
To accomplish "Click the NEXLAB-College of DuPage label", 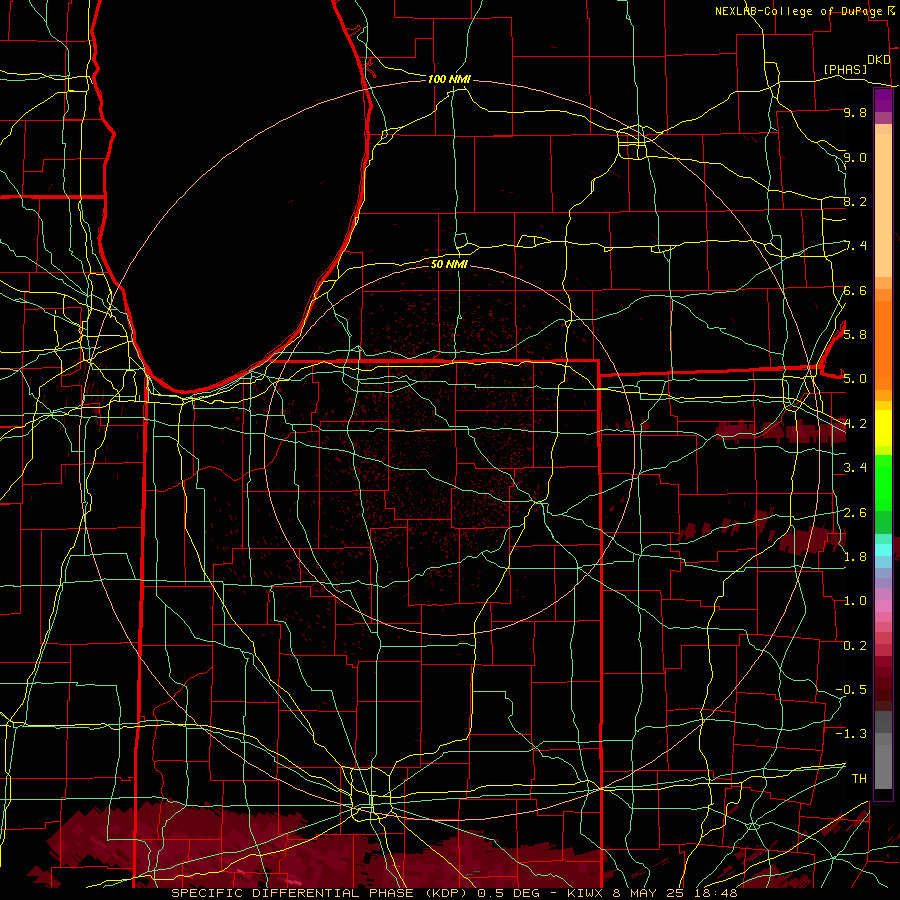I will click(799, 11).
